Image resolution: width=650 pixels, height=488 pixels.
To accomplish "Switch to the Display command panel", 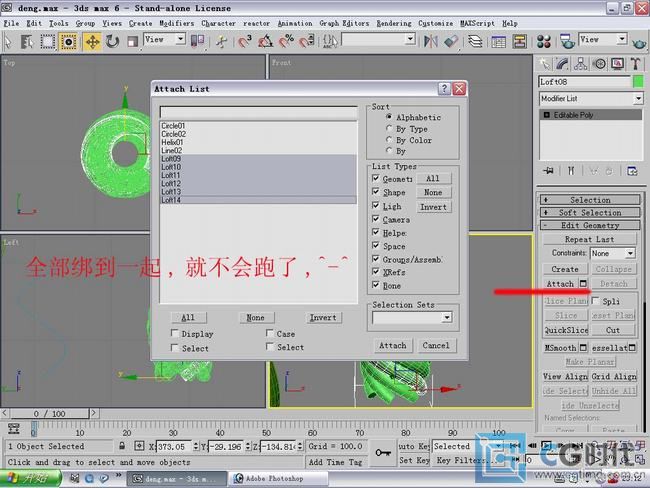I will coord(618,64).
